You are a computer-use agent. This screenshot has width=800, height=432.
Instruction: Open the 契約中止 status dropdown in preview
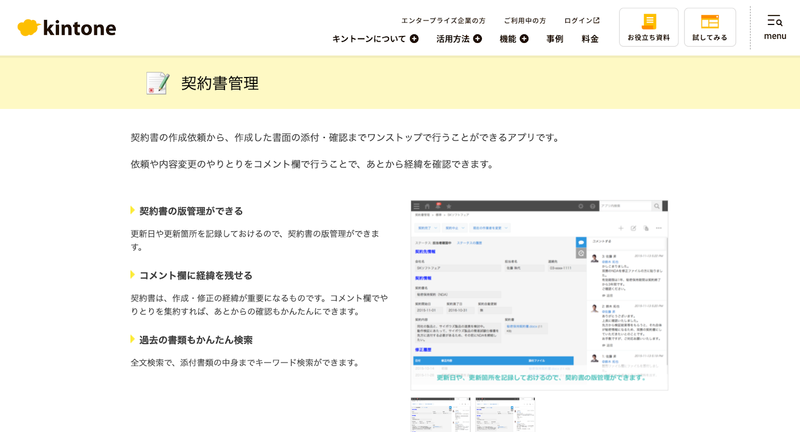click(x=455, y=228)
